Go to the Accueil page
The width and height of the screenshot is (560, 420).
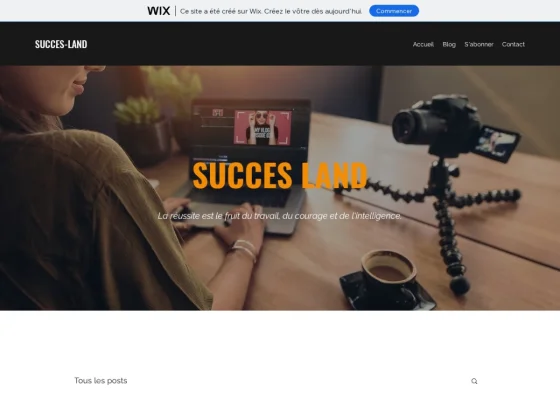[423, 44]
